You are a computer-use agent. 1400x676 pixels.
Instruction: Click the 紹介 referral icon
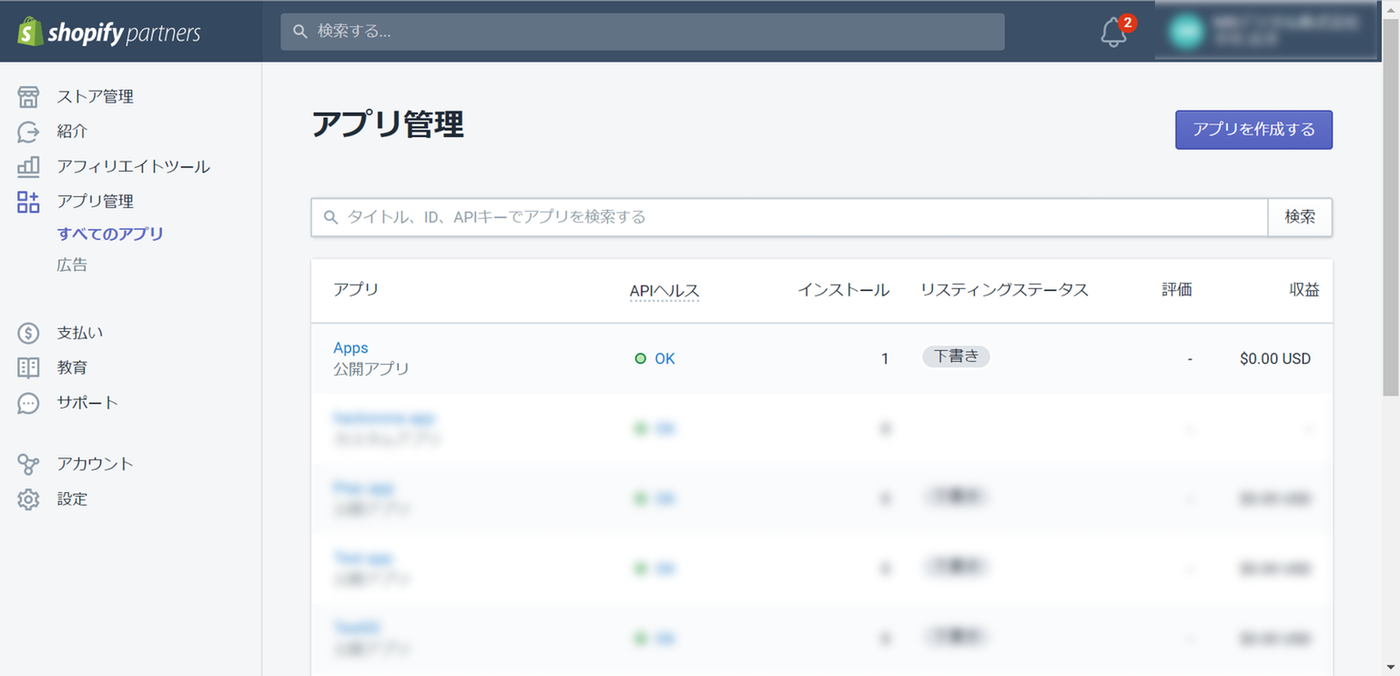coord(28,132)
